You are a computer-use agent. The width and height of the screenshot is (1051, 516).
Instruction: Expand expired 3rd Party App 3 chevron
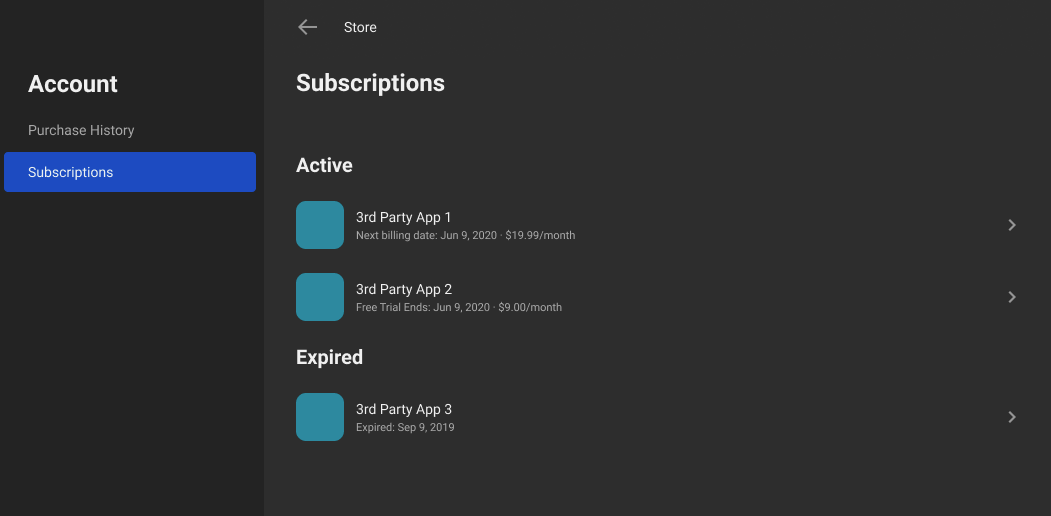[1012, 417]
